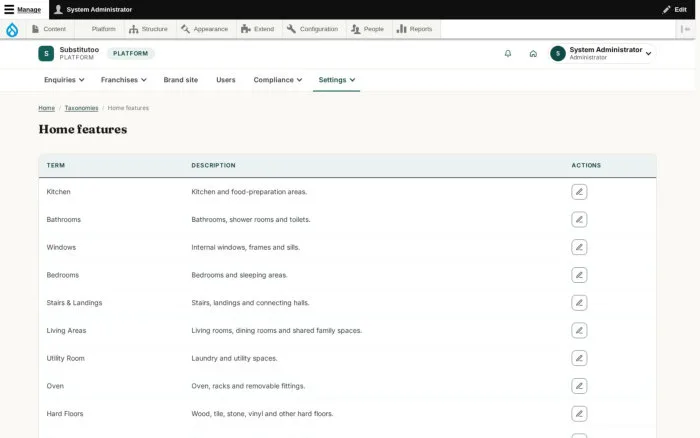Toggle the Manage hamburger menu
The image size is (700, 438).
point(23,9)
